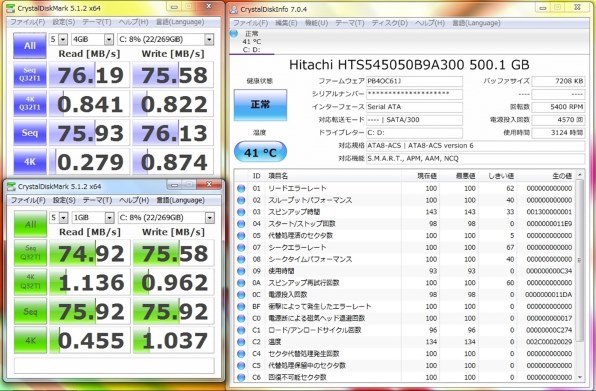596x391 pixels.
Task: Click the All button in the green CrystalDiskMark window
Action: (30, 224)
